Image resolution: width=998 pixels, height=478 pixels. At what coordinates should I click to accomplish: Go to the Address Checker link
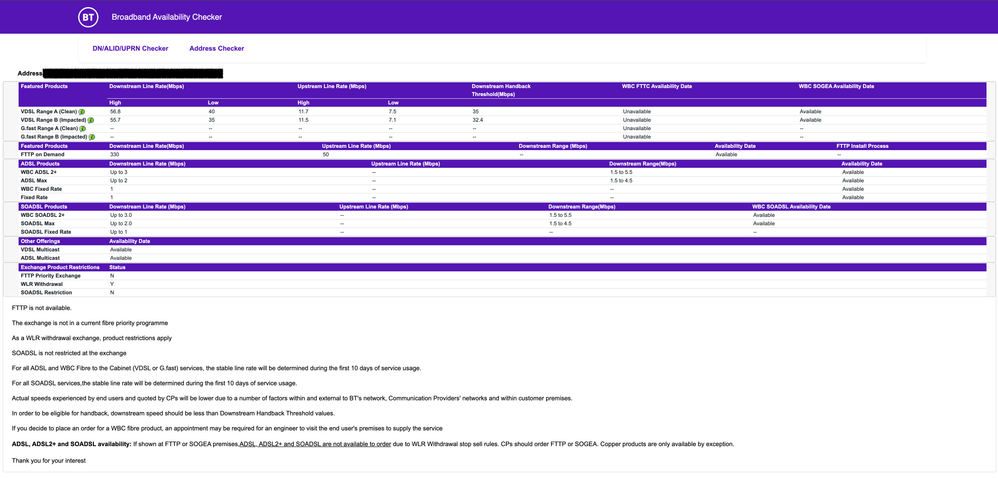click(x=216, y=48)
